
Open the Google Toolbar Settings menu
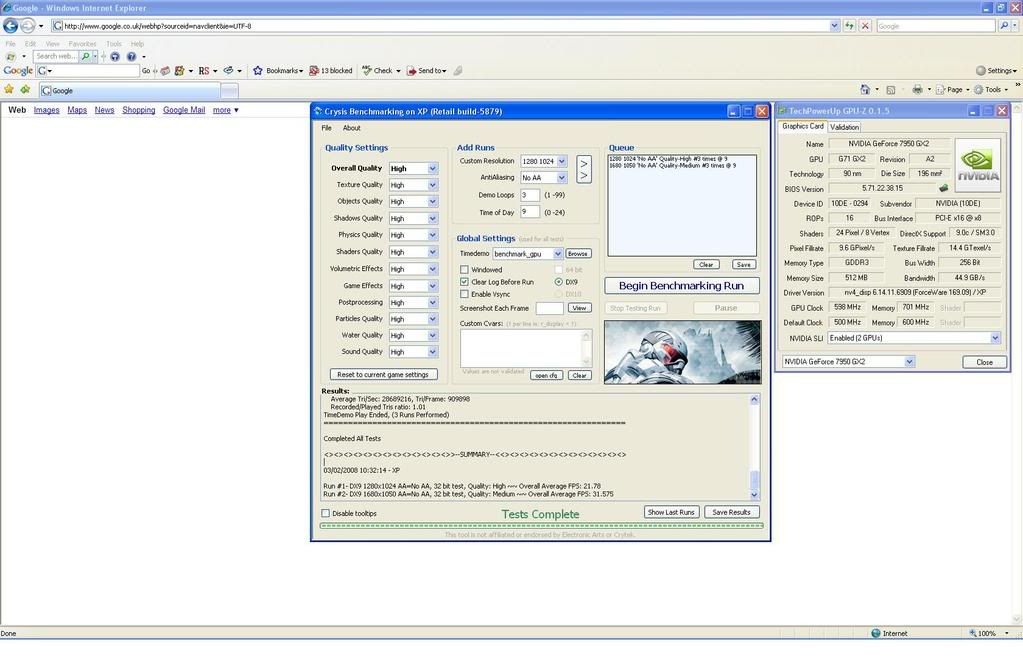tap(996, 70)
